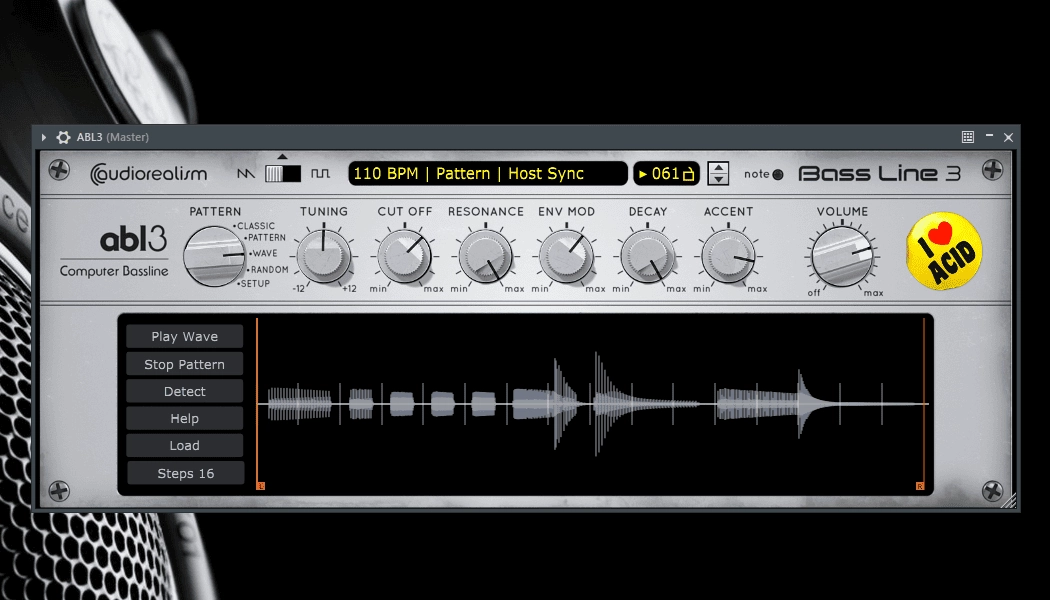Set pattern mode to CLASSIC
Image resolution: width=1050 pixels, height=600 pixels.
click(256, 226)
